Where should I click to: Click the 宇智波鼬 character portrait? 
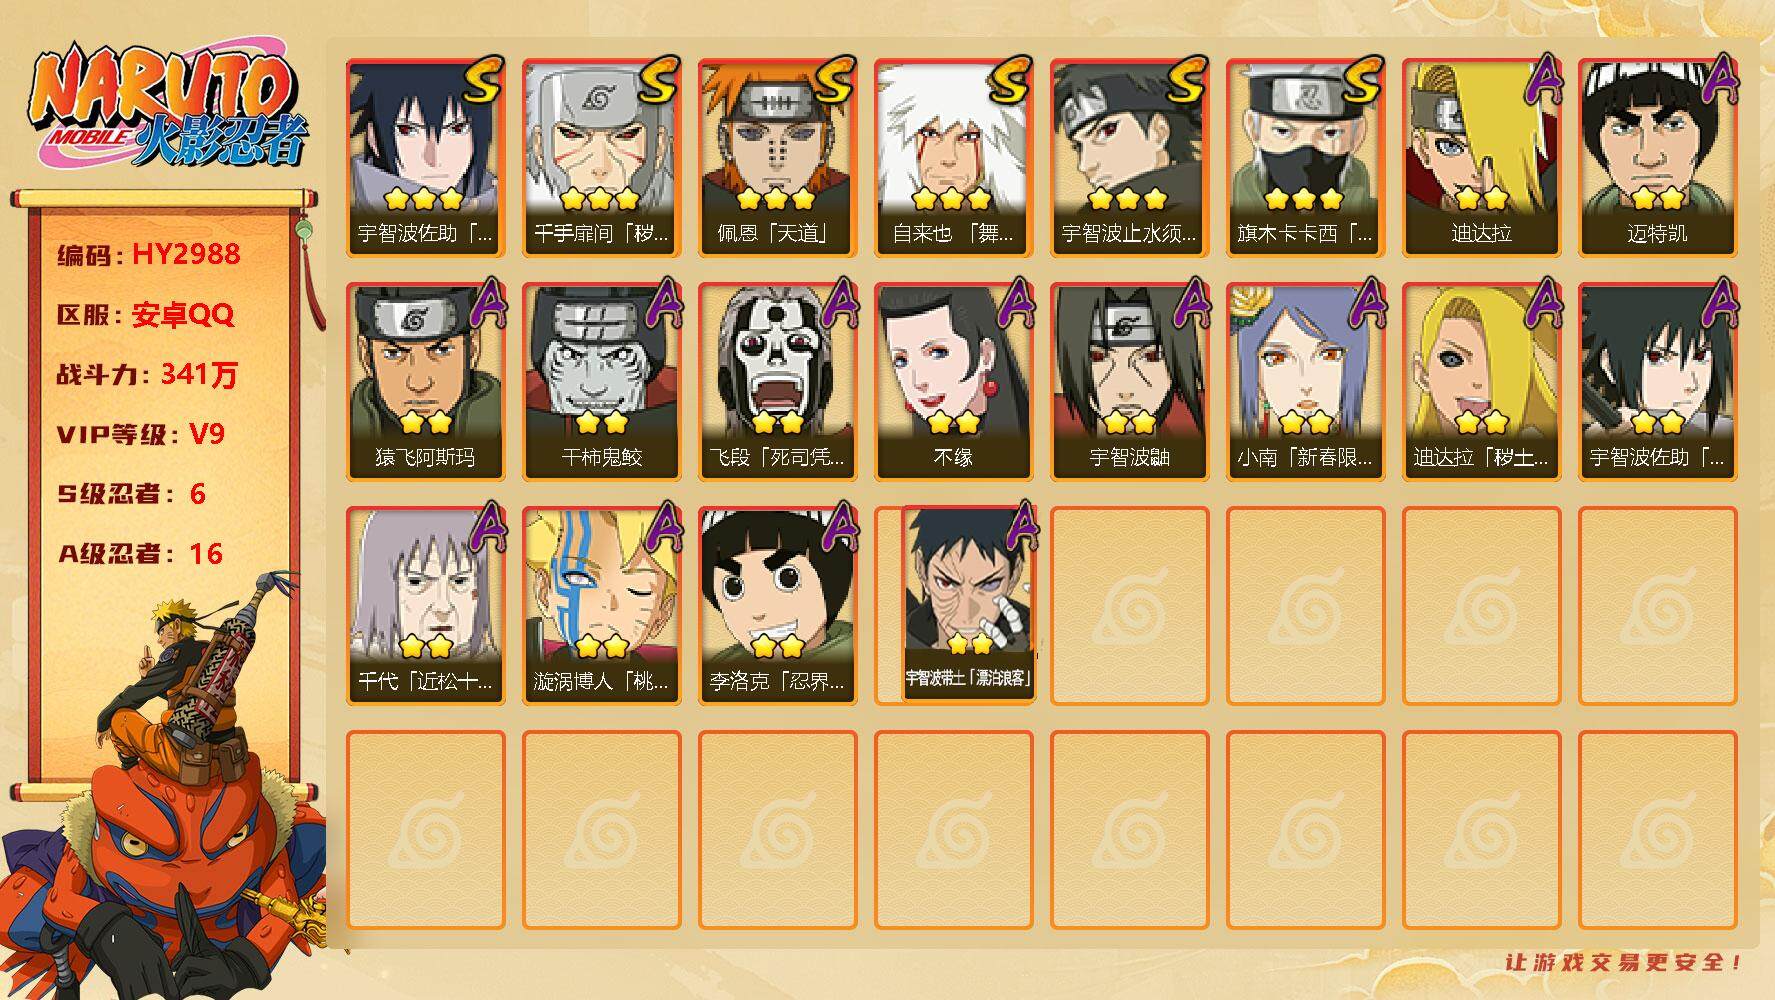click(x=1129, y=382)
